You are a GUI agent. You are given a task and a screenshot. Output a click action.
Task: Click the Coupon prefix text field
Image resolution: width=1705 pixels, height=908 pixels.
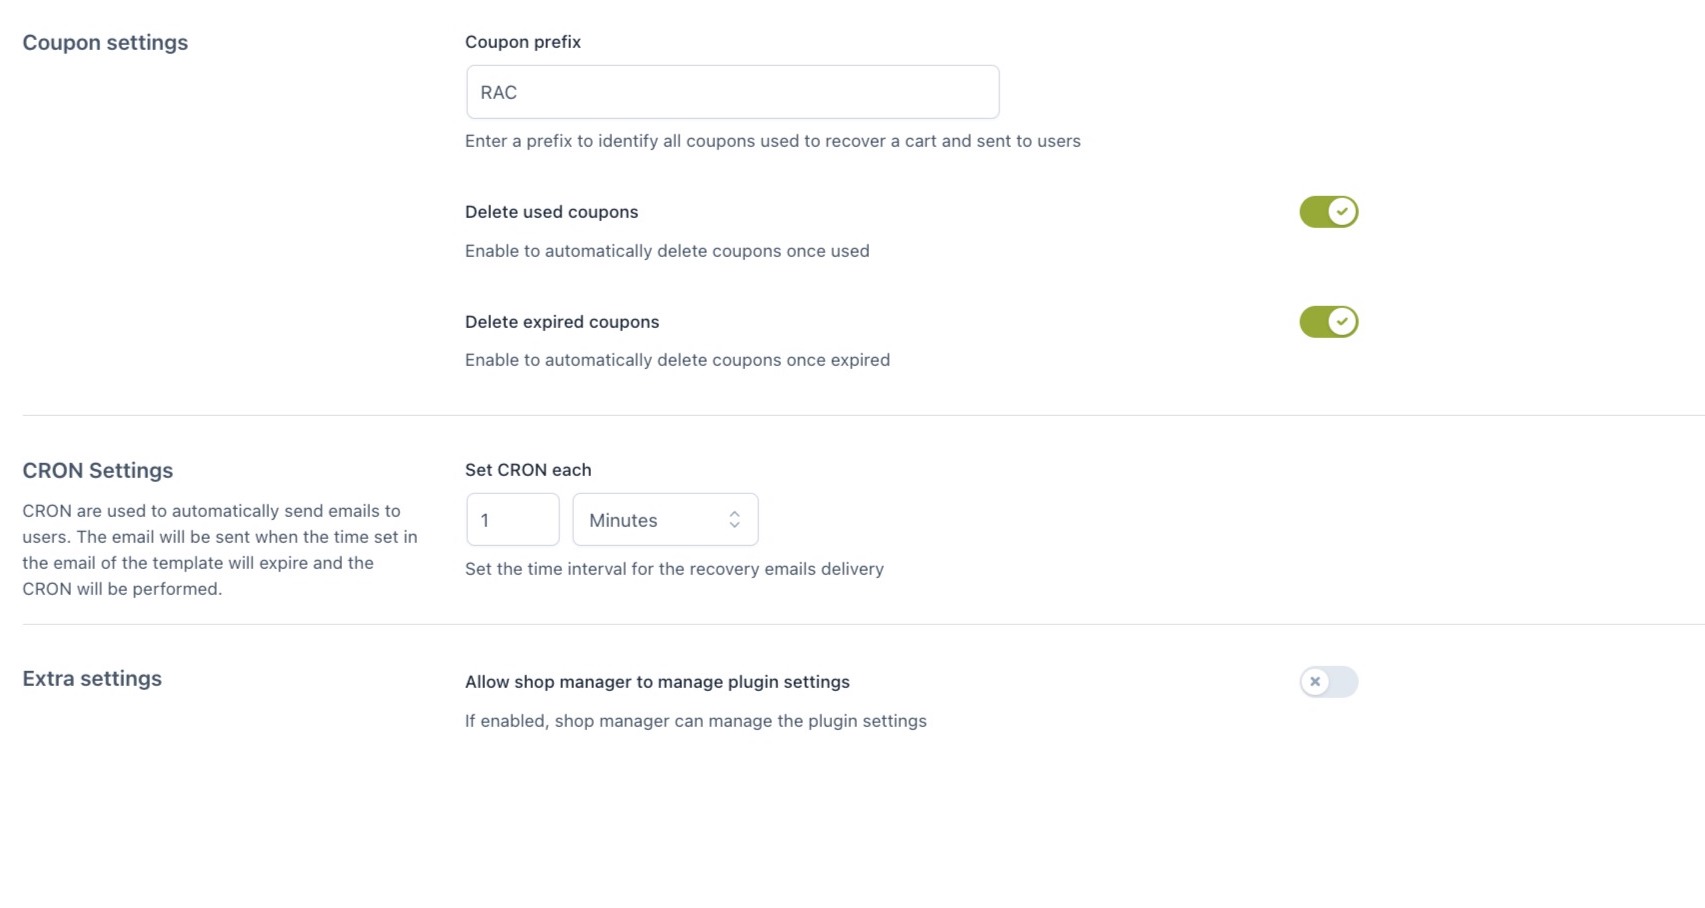point(732,92)
